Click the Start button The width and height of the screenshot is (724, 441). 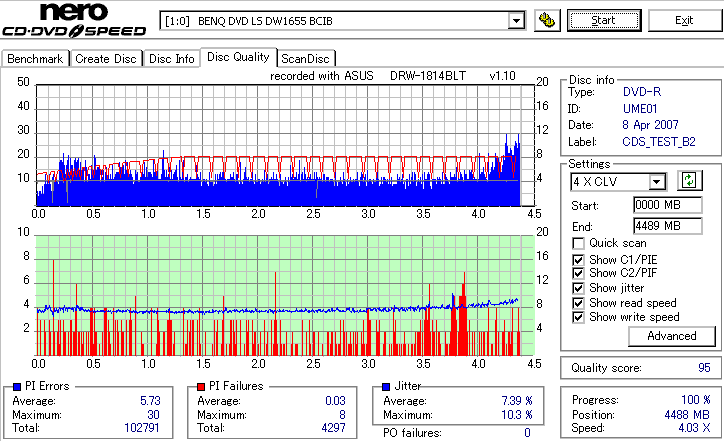click(604, 21)
